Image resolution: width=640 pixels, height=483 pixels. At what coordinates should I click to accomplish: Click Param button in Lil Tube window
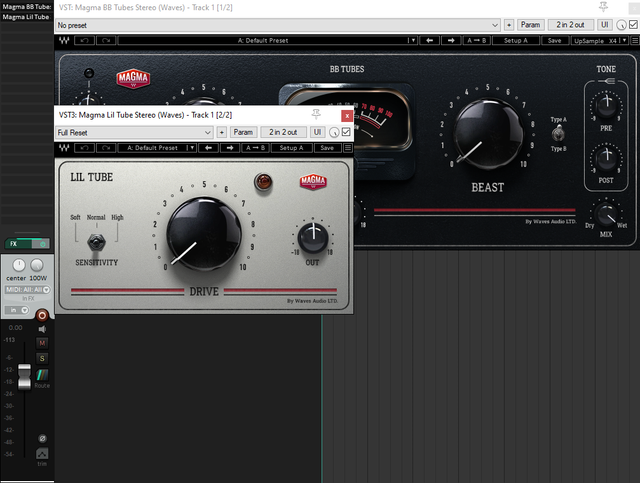(x=243, y=132)
